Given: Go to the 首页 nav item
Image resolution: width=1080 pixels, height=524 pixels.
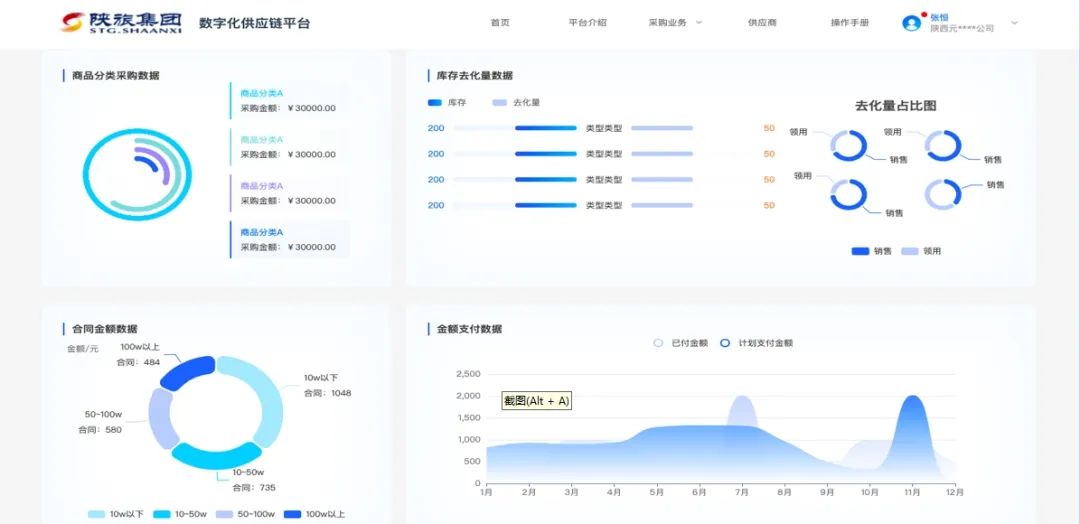Looking at the screenshot, I should 500,22.
